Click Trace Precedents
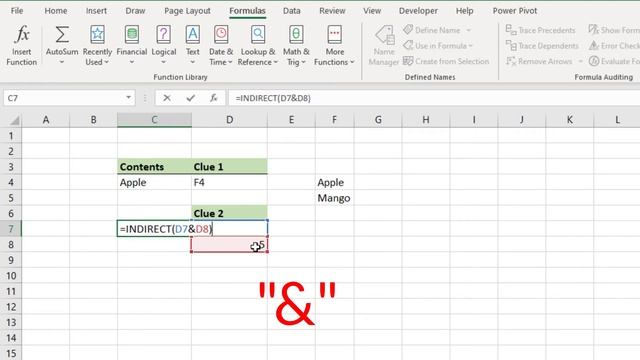Image resolution: width=640 pixels, height=360 pixels. (x=540, y=30)
